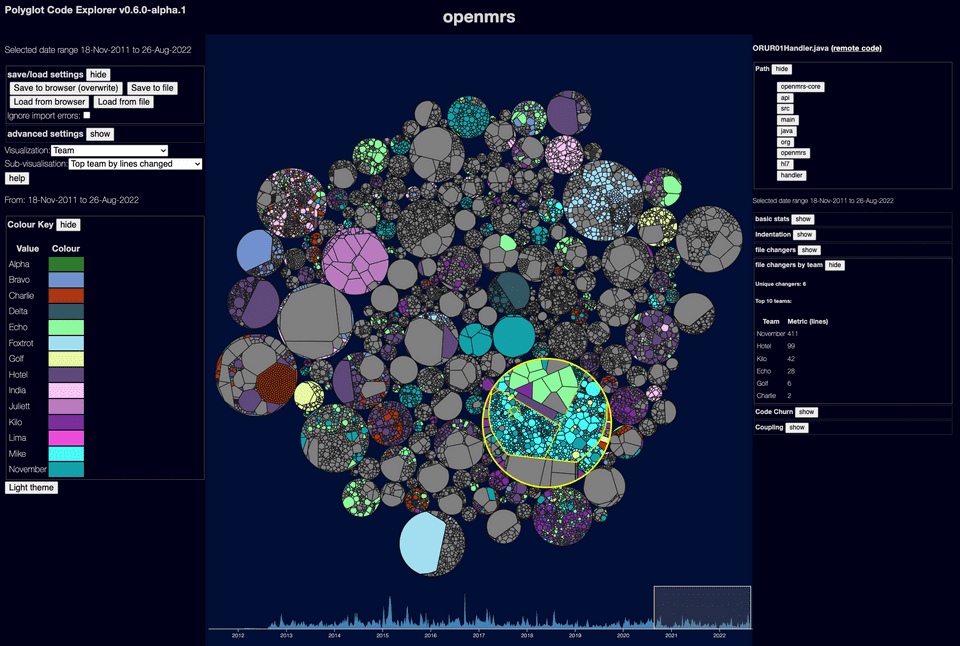
Task: Click the Mike cyan colour swatch
Action: [x=66, y=454]
